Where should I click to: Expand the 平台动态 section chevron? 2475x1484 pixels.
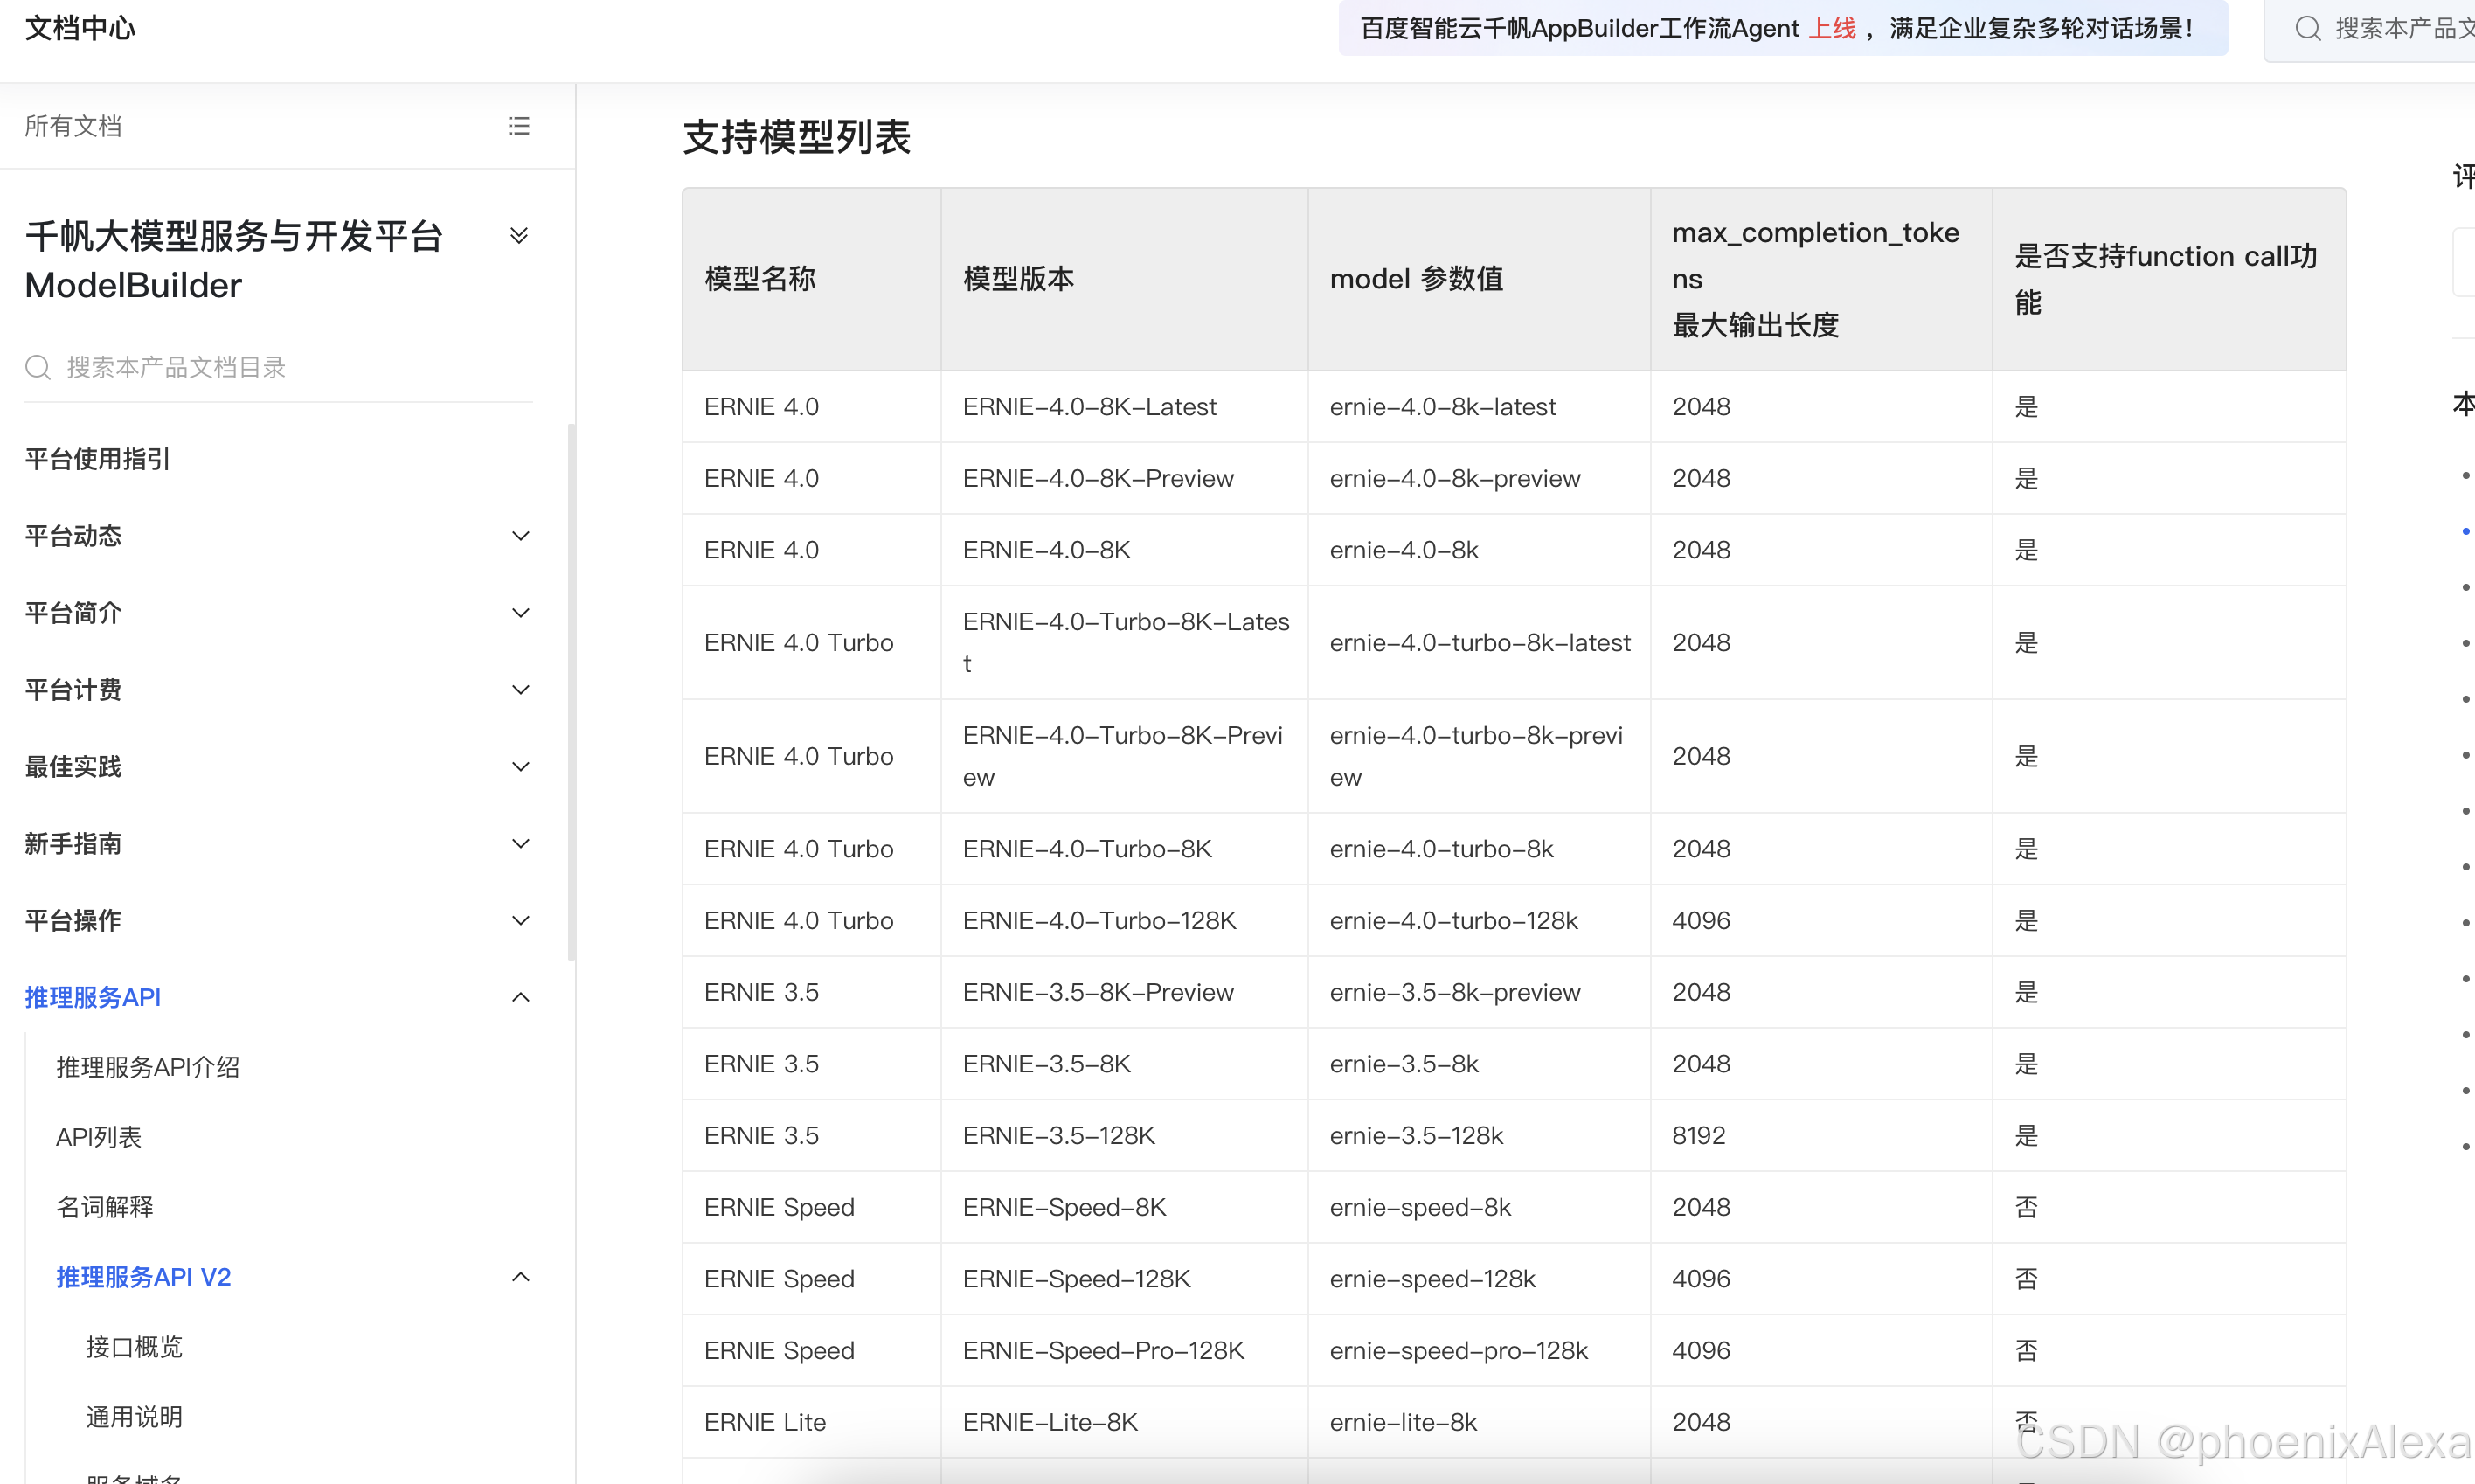tap(520, 536)
